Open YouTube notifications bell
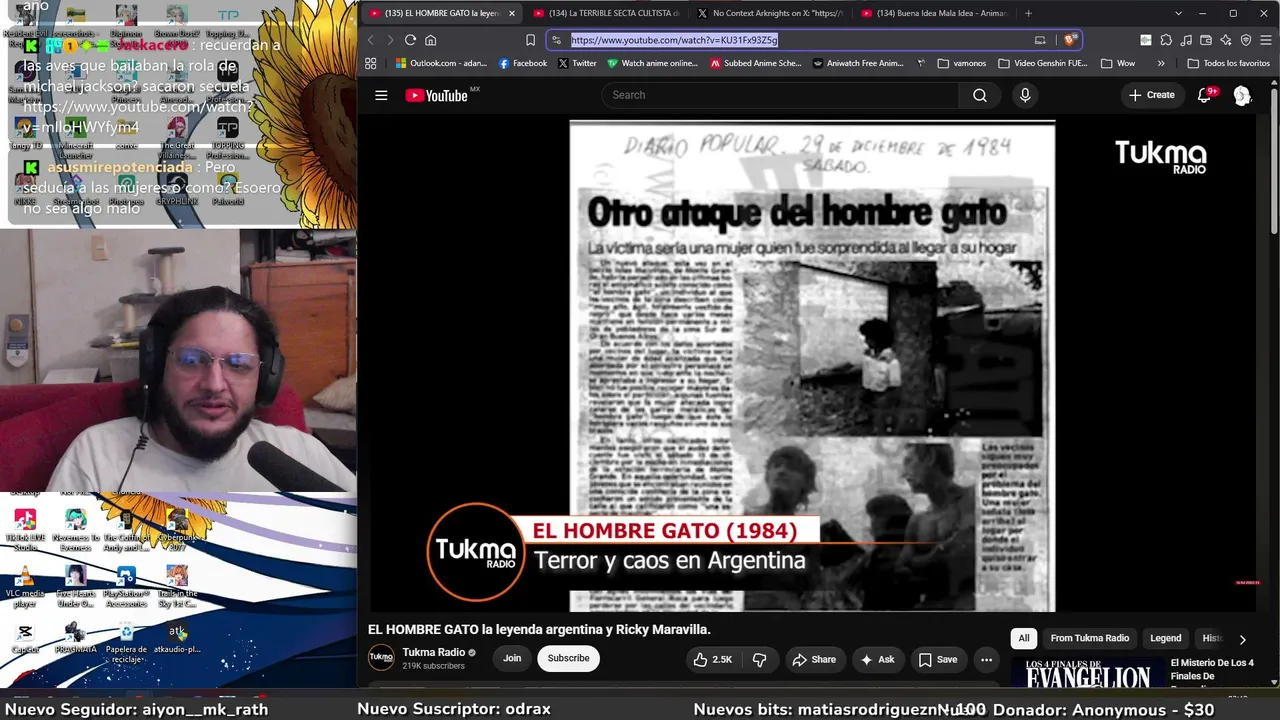Image resolution: width=1280 pixels, height=720 pixels. point(1205,95)
